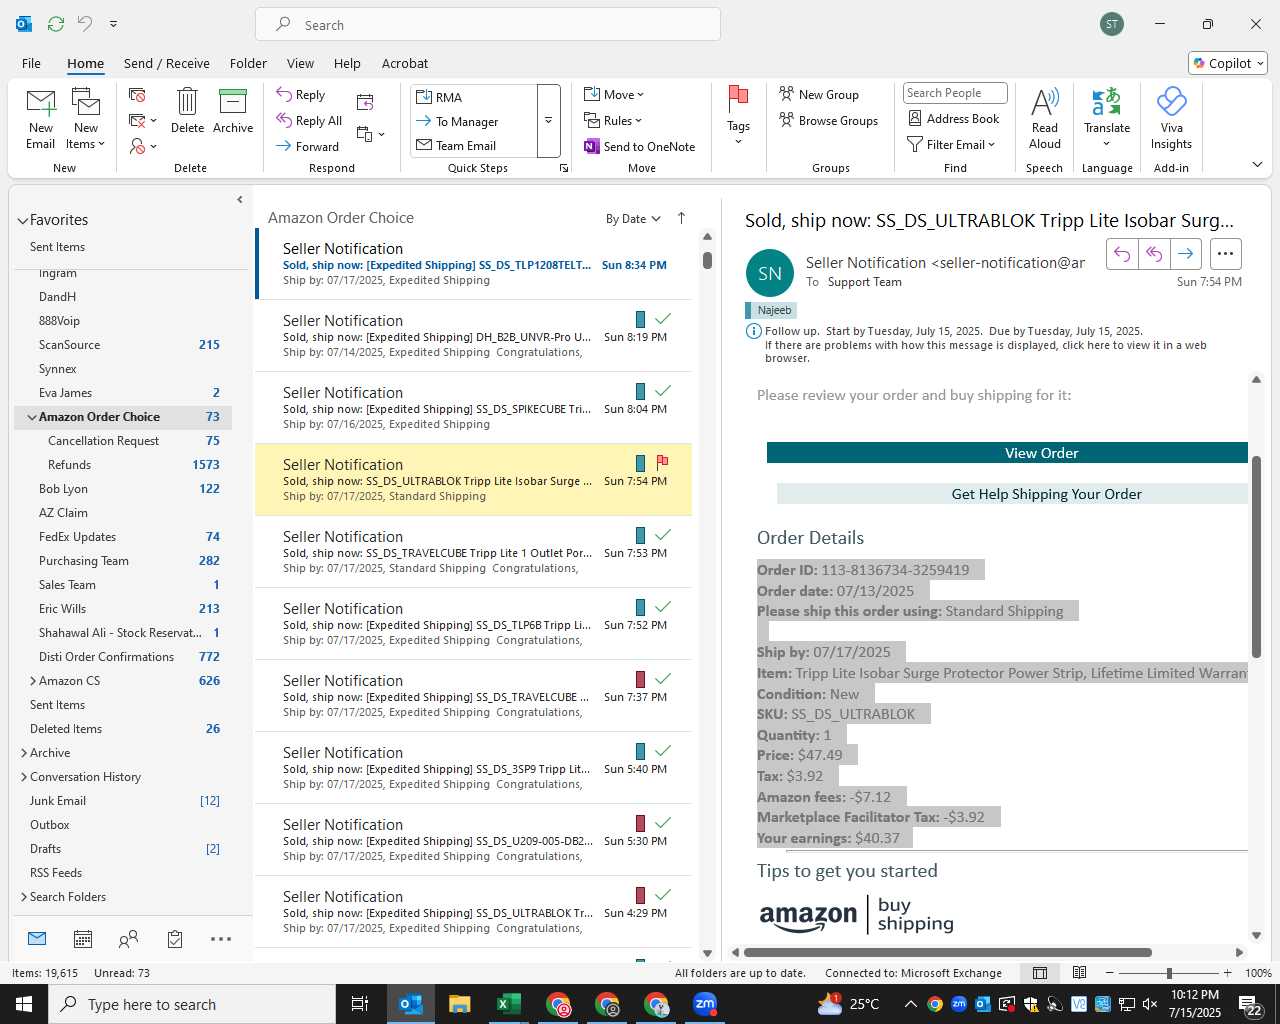Viewport: 1280px width, 1024px height.
Task: Click red category swatch on Sun 7:37 PM message
Action: tap(640, 679)
